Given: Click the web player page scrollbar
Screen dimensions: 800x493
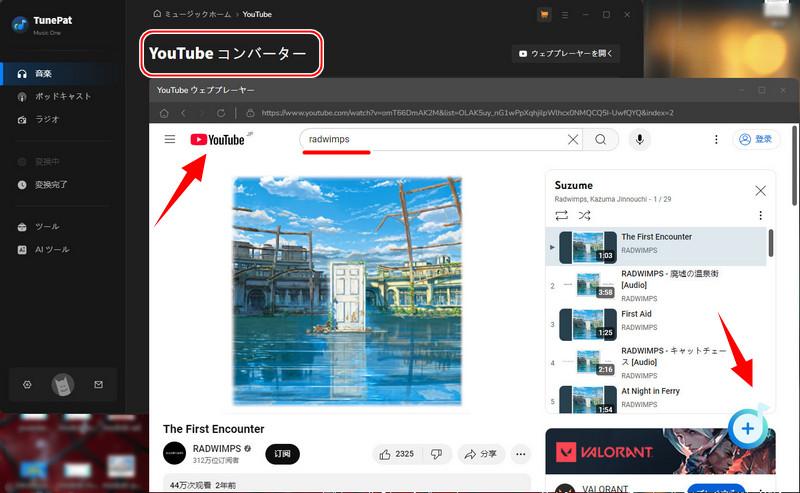Looking at the screenshot, I should click(794, 166).
